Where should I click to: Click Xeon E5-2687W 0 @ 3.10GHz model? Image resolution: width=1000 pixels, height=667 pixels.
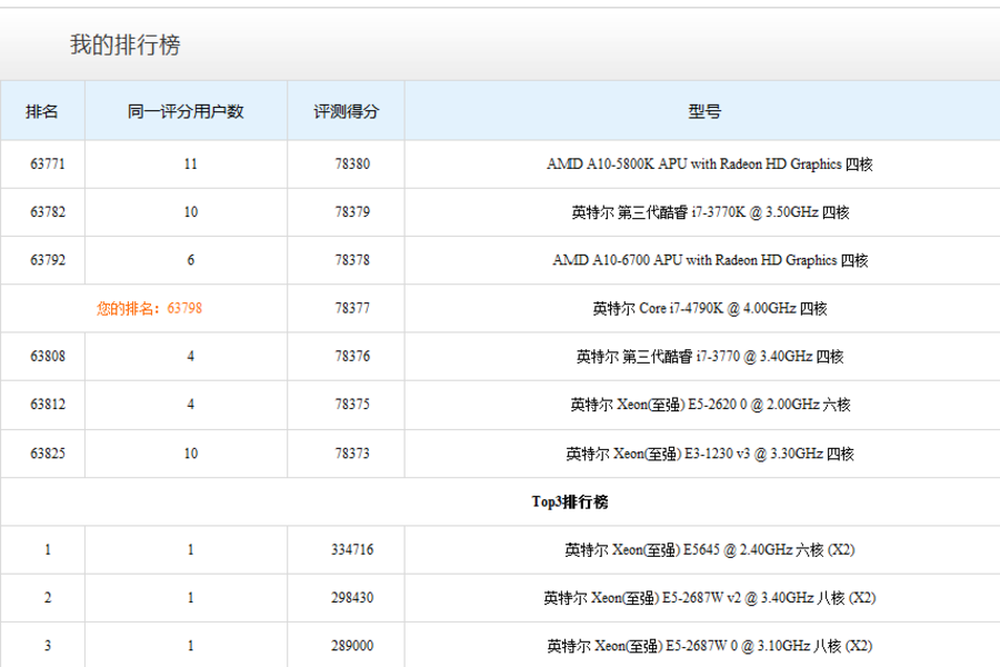[x=709, y=645]
